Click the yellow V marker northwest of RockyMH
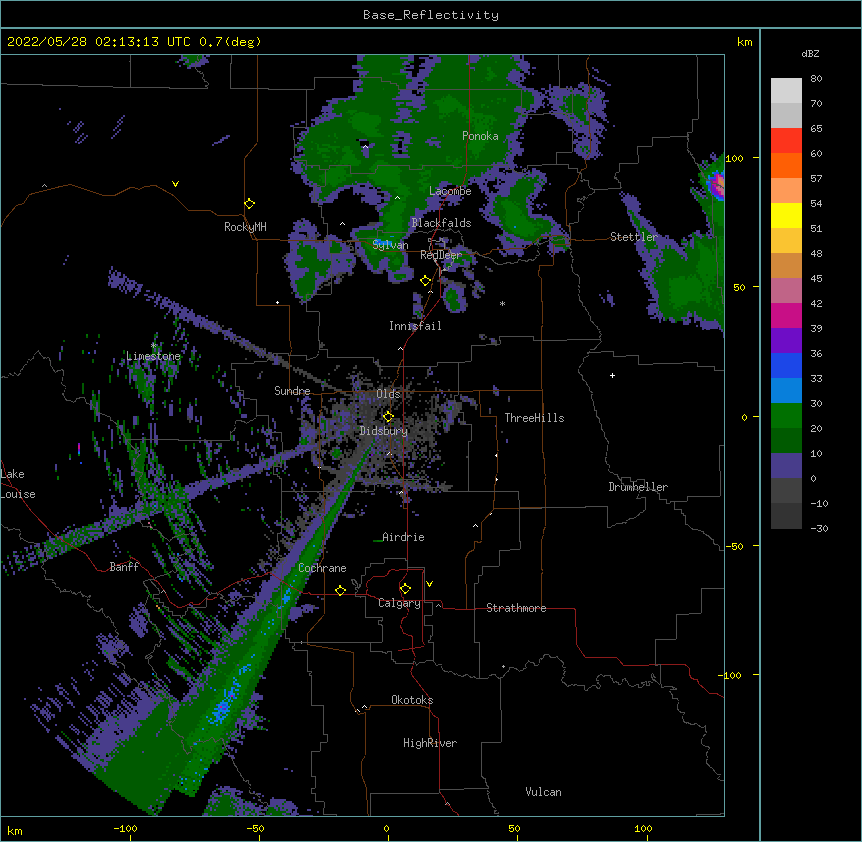This screenshot has width=862, height=842. [x=175, y=184]
